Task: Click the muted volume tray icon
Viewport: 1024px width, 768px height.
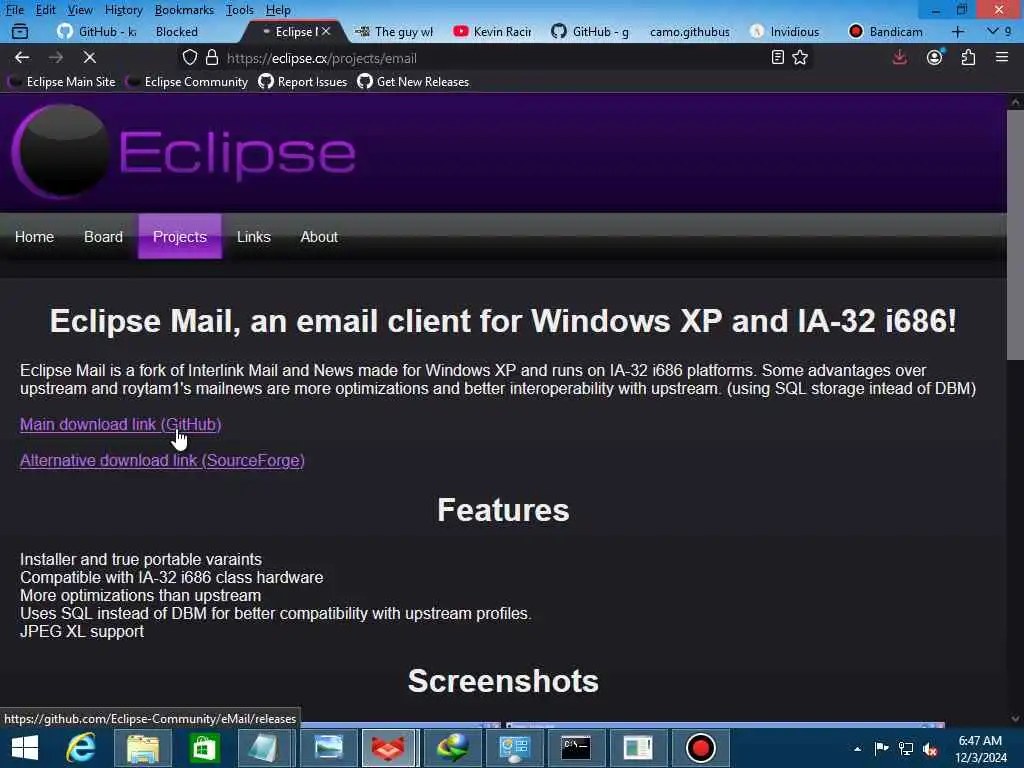Action: pos(930,748)
